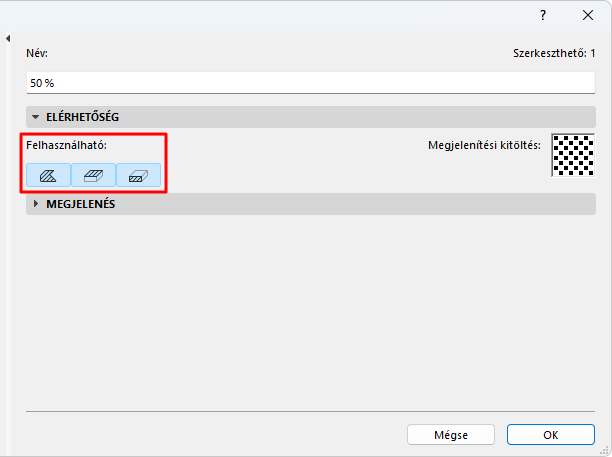This screenshot has width=612, height=457.
Task: Expand the MEGJELENÉS section triangle
Action: coord(36,204)
